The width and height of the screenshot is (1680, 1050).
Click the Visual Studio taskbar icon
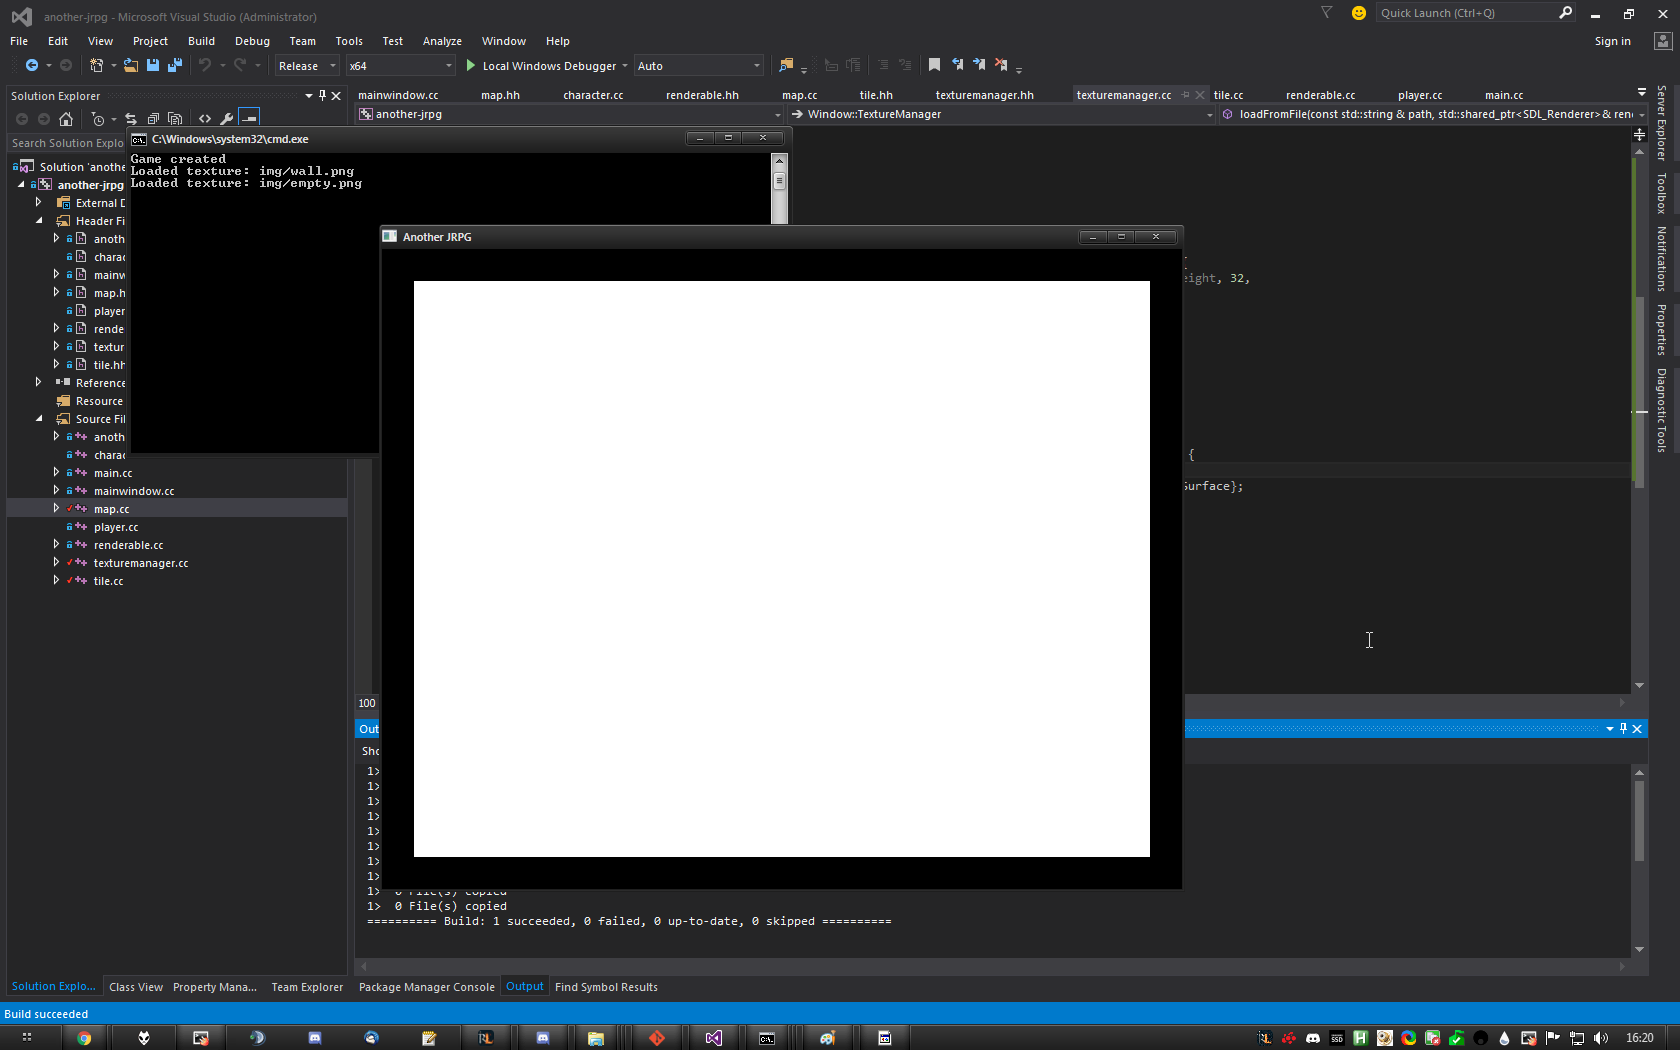pos(713,1037)
